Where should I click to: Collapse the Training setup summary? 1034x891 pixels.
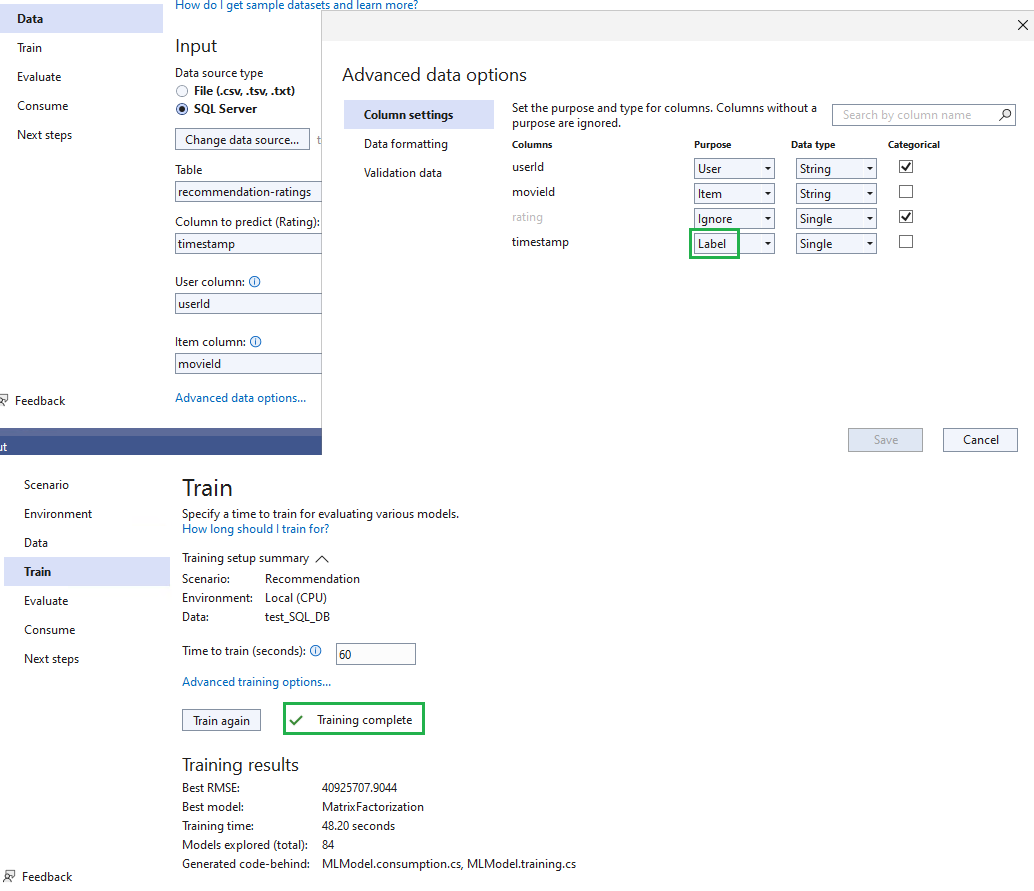tap(322, 558)
